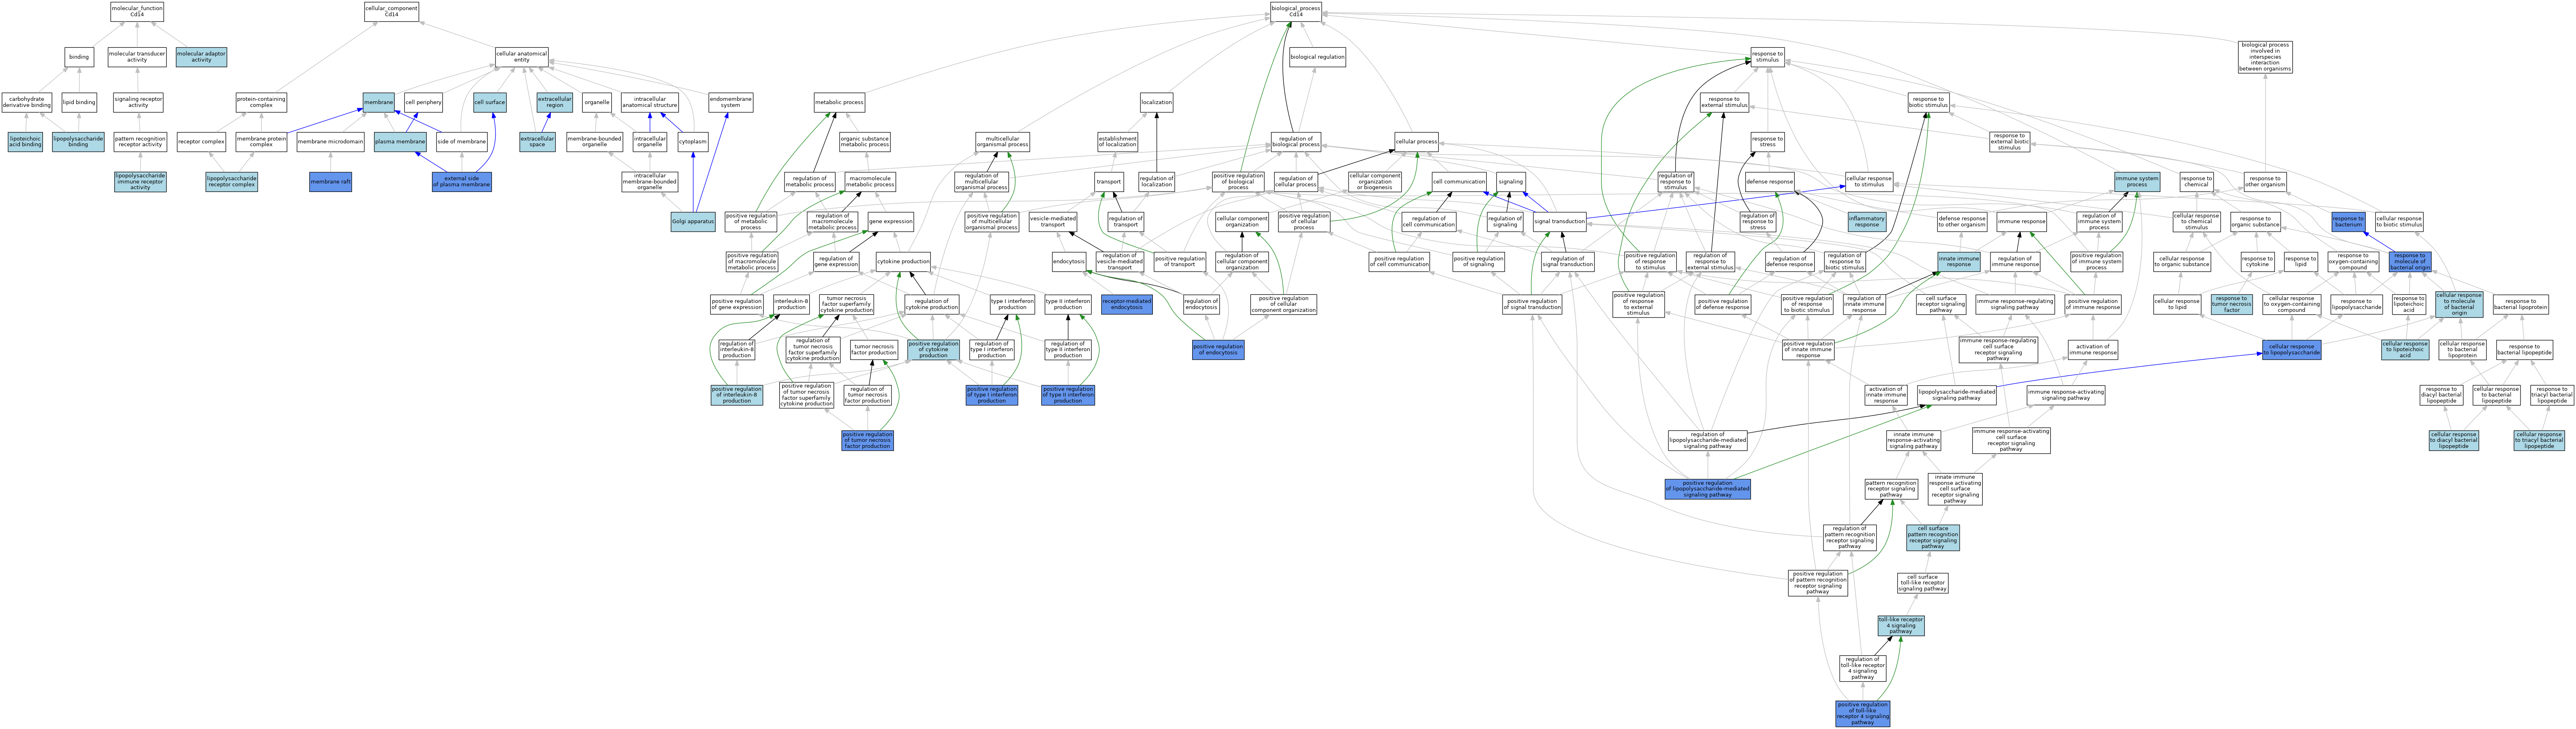
Task: Select 'toll-like receptor 4 signaling pathway' node
Action: click(1900, 626)
